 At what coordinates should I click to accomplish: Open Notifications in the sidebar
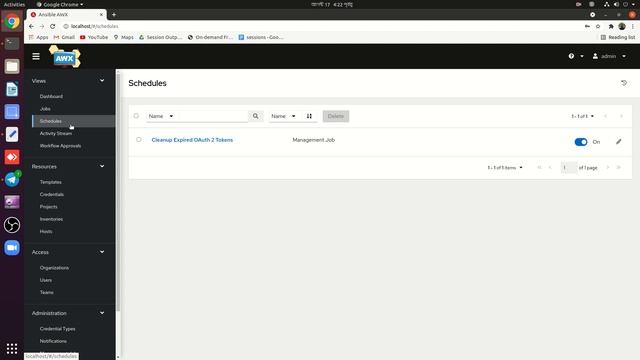[53, 341]
